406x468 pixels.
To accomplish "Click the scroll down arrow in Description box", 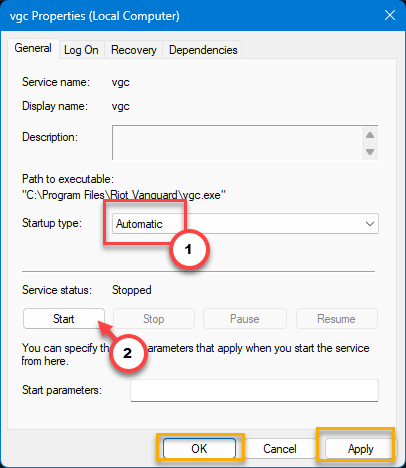I will click(x=370, y=152).
